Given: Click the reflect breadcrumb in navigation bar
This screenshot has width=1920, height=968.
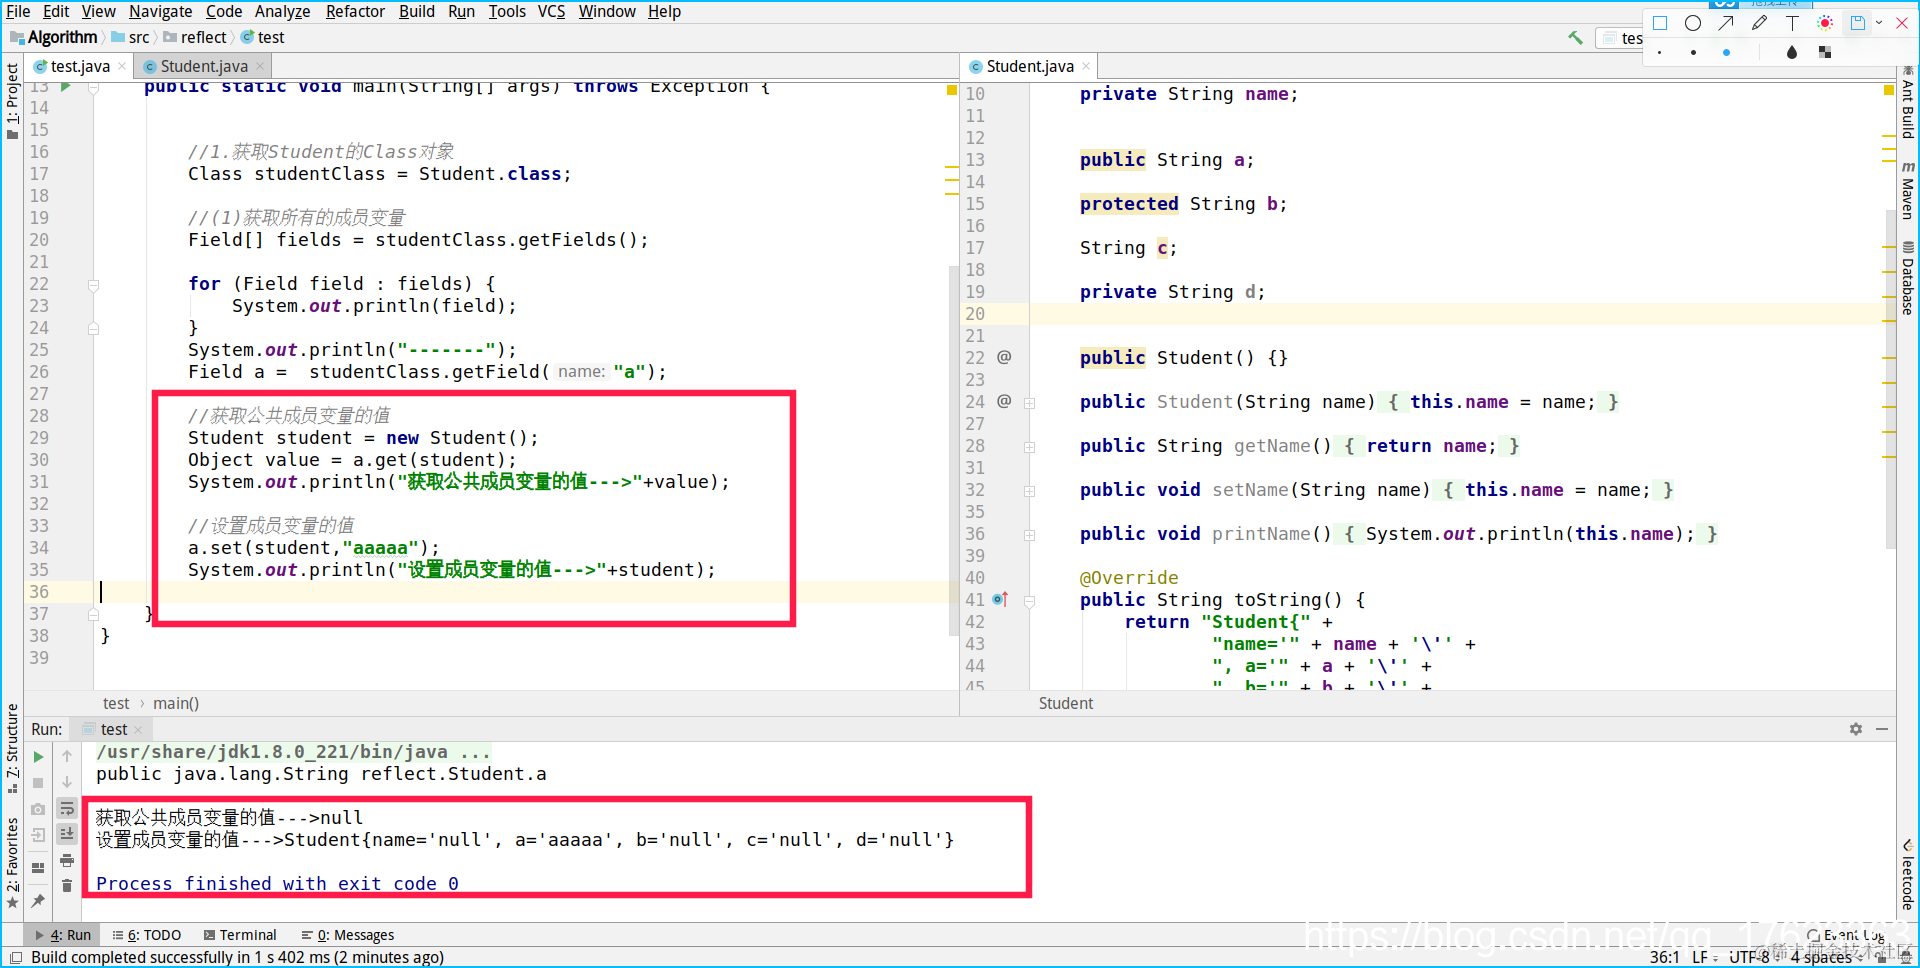Looking at the screenshot, I should [196, 37].
